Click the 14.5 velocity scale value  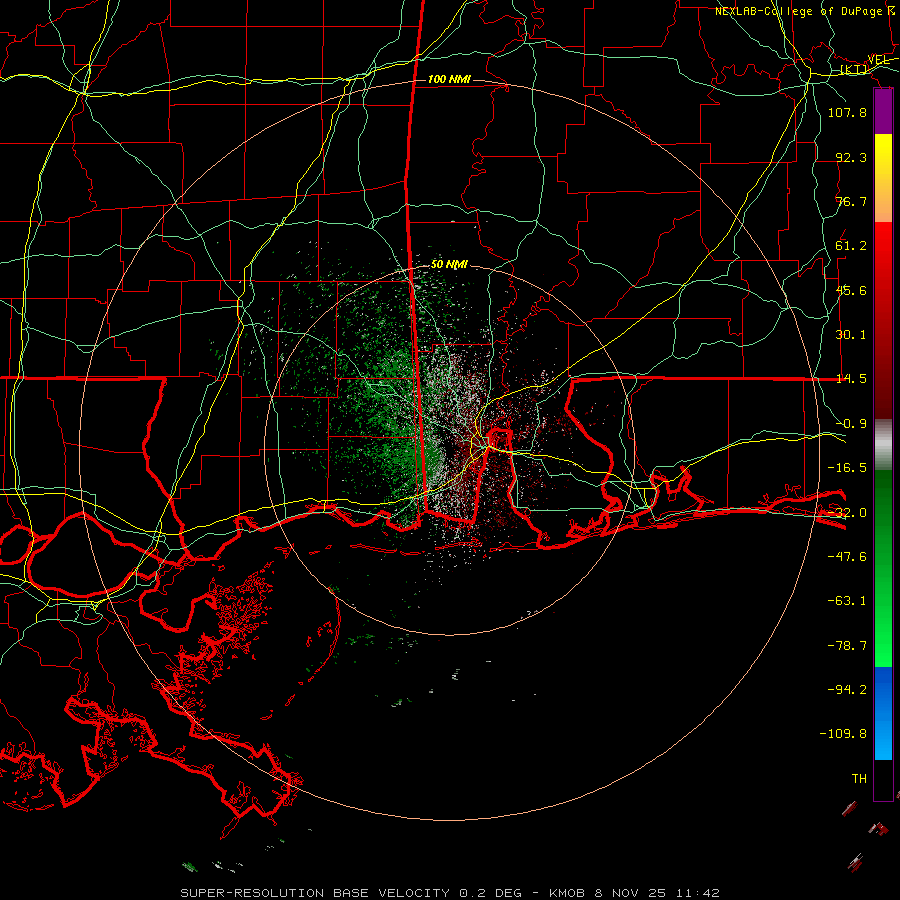click(x=851, y=379)
